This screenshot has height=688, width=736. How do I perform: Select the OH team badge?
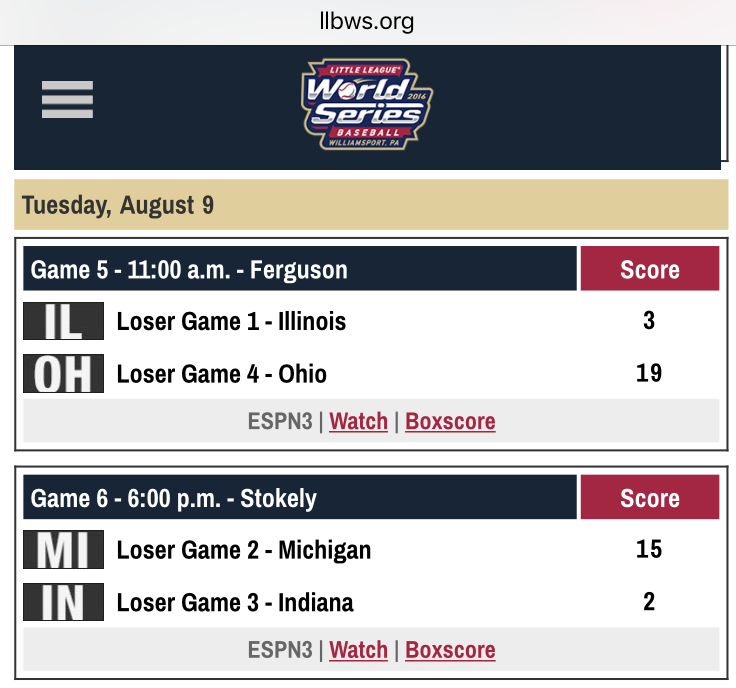pos(63,374)
